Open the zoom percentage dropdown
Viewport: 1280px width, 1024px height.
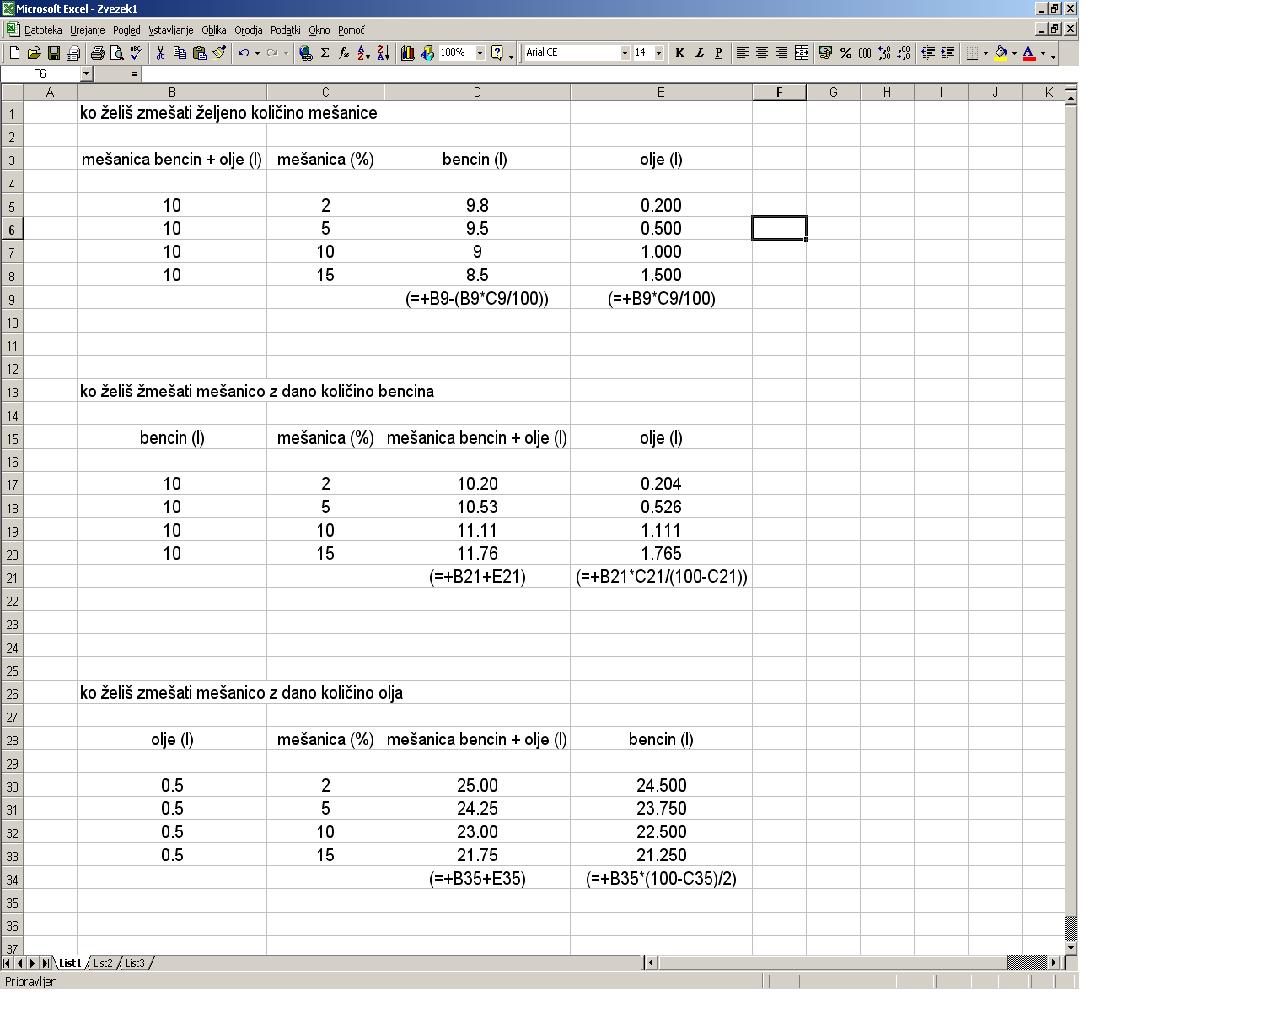click(480, 53)
